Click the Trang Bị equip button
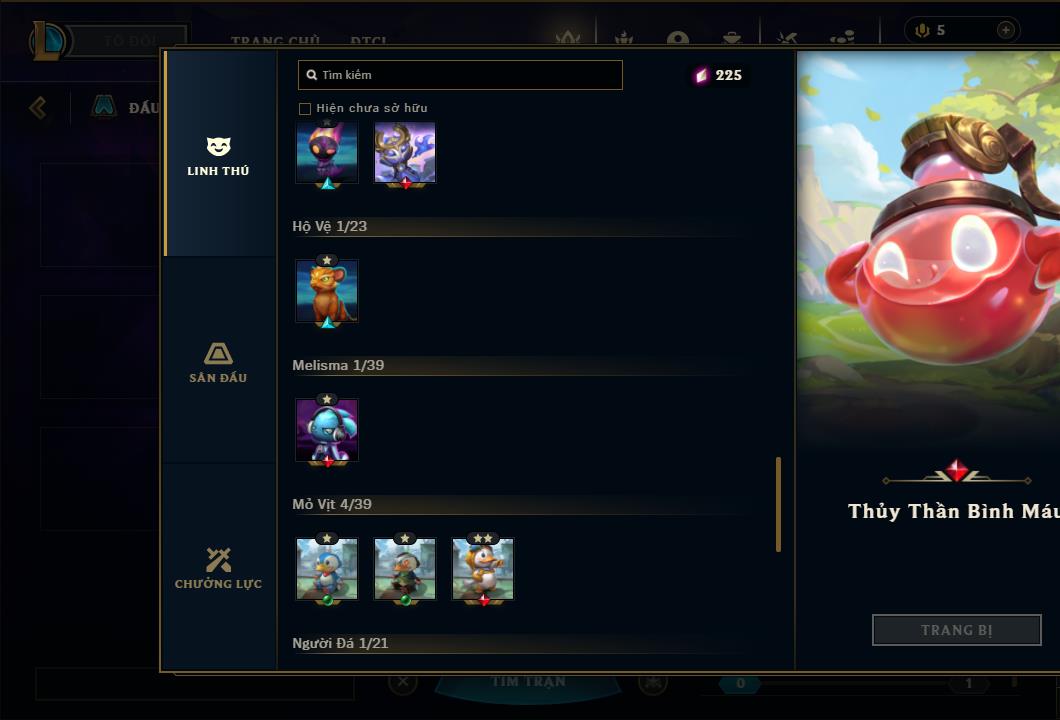 click(957, 630)
